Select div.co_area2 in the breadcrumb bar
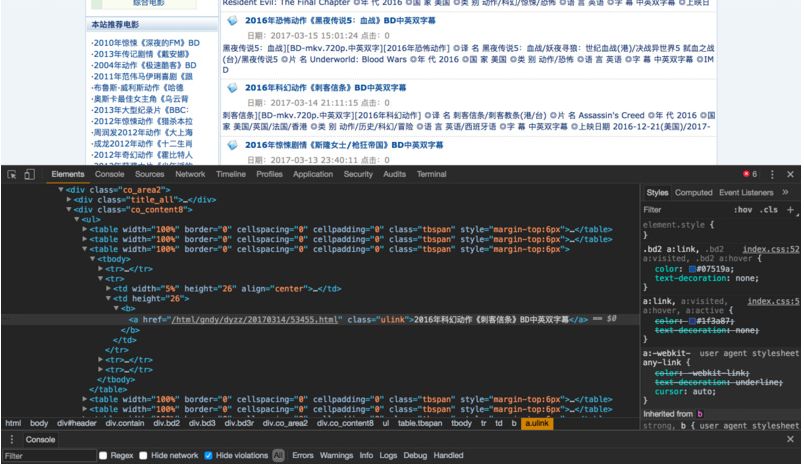 point(285,423)
